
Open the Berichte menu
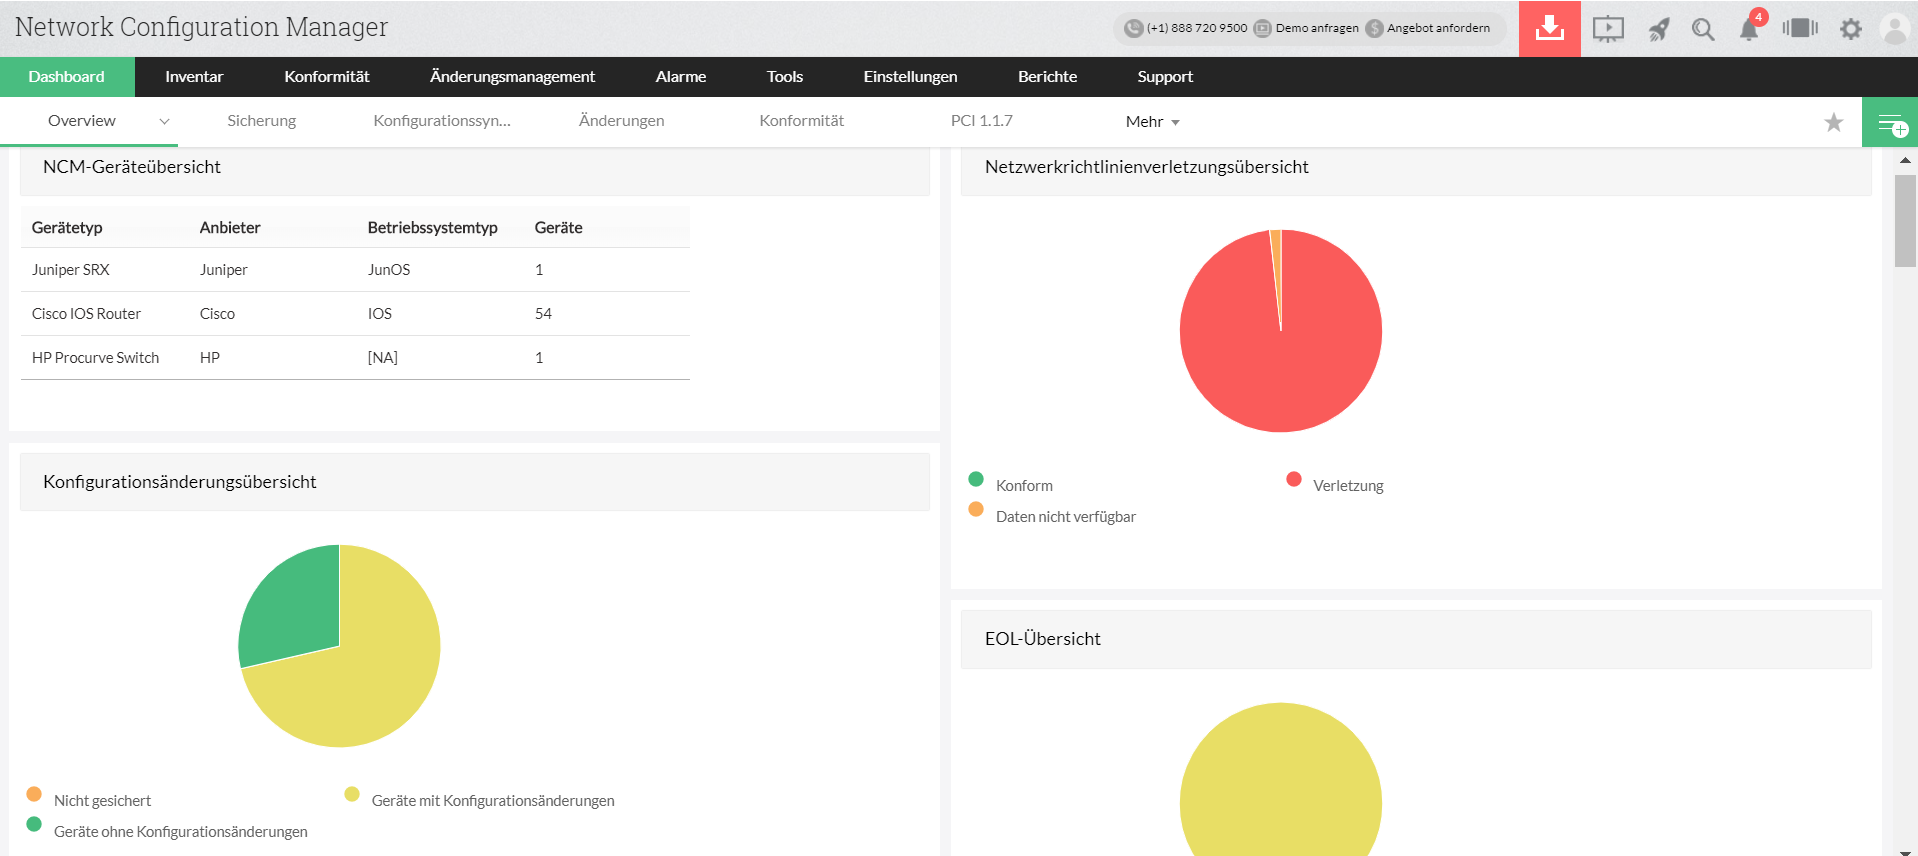tap(1047, 77)
